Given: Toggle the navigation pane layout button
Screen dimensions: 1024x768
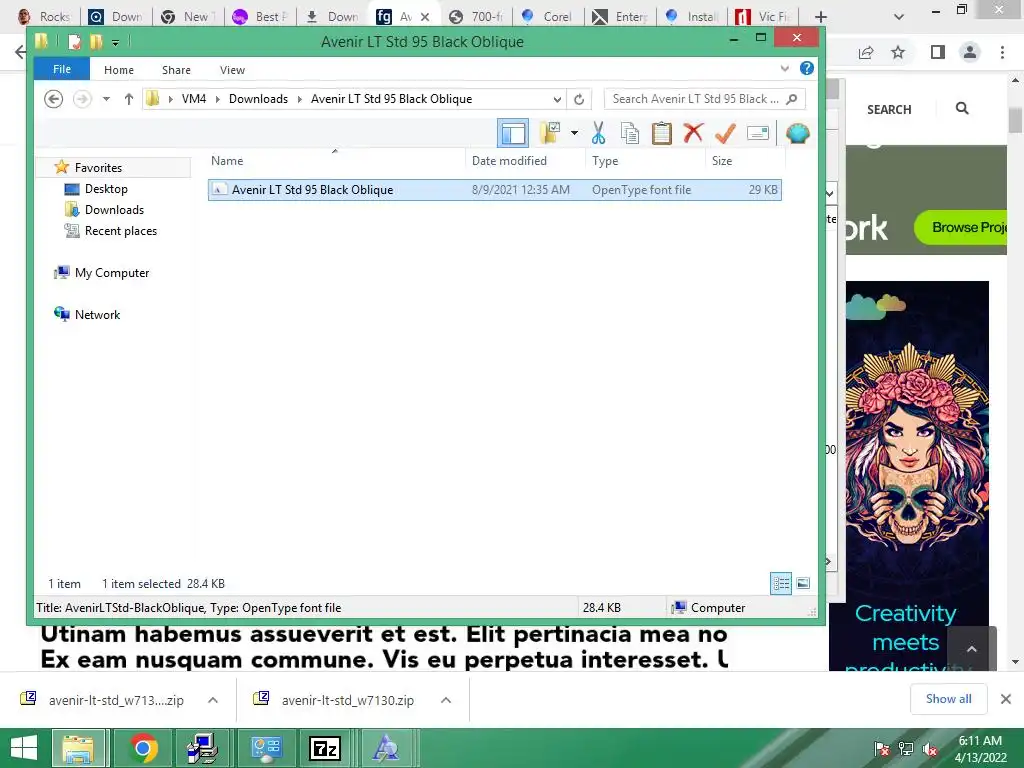Looking at the screenshot, I should [513, 133].
